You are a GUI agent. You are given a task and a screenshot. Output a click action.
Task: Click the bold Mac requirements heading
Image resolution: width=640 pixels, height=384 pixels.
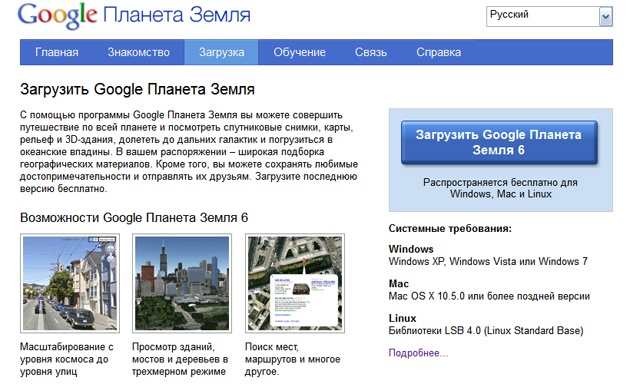[398, 284]
